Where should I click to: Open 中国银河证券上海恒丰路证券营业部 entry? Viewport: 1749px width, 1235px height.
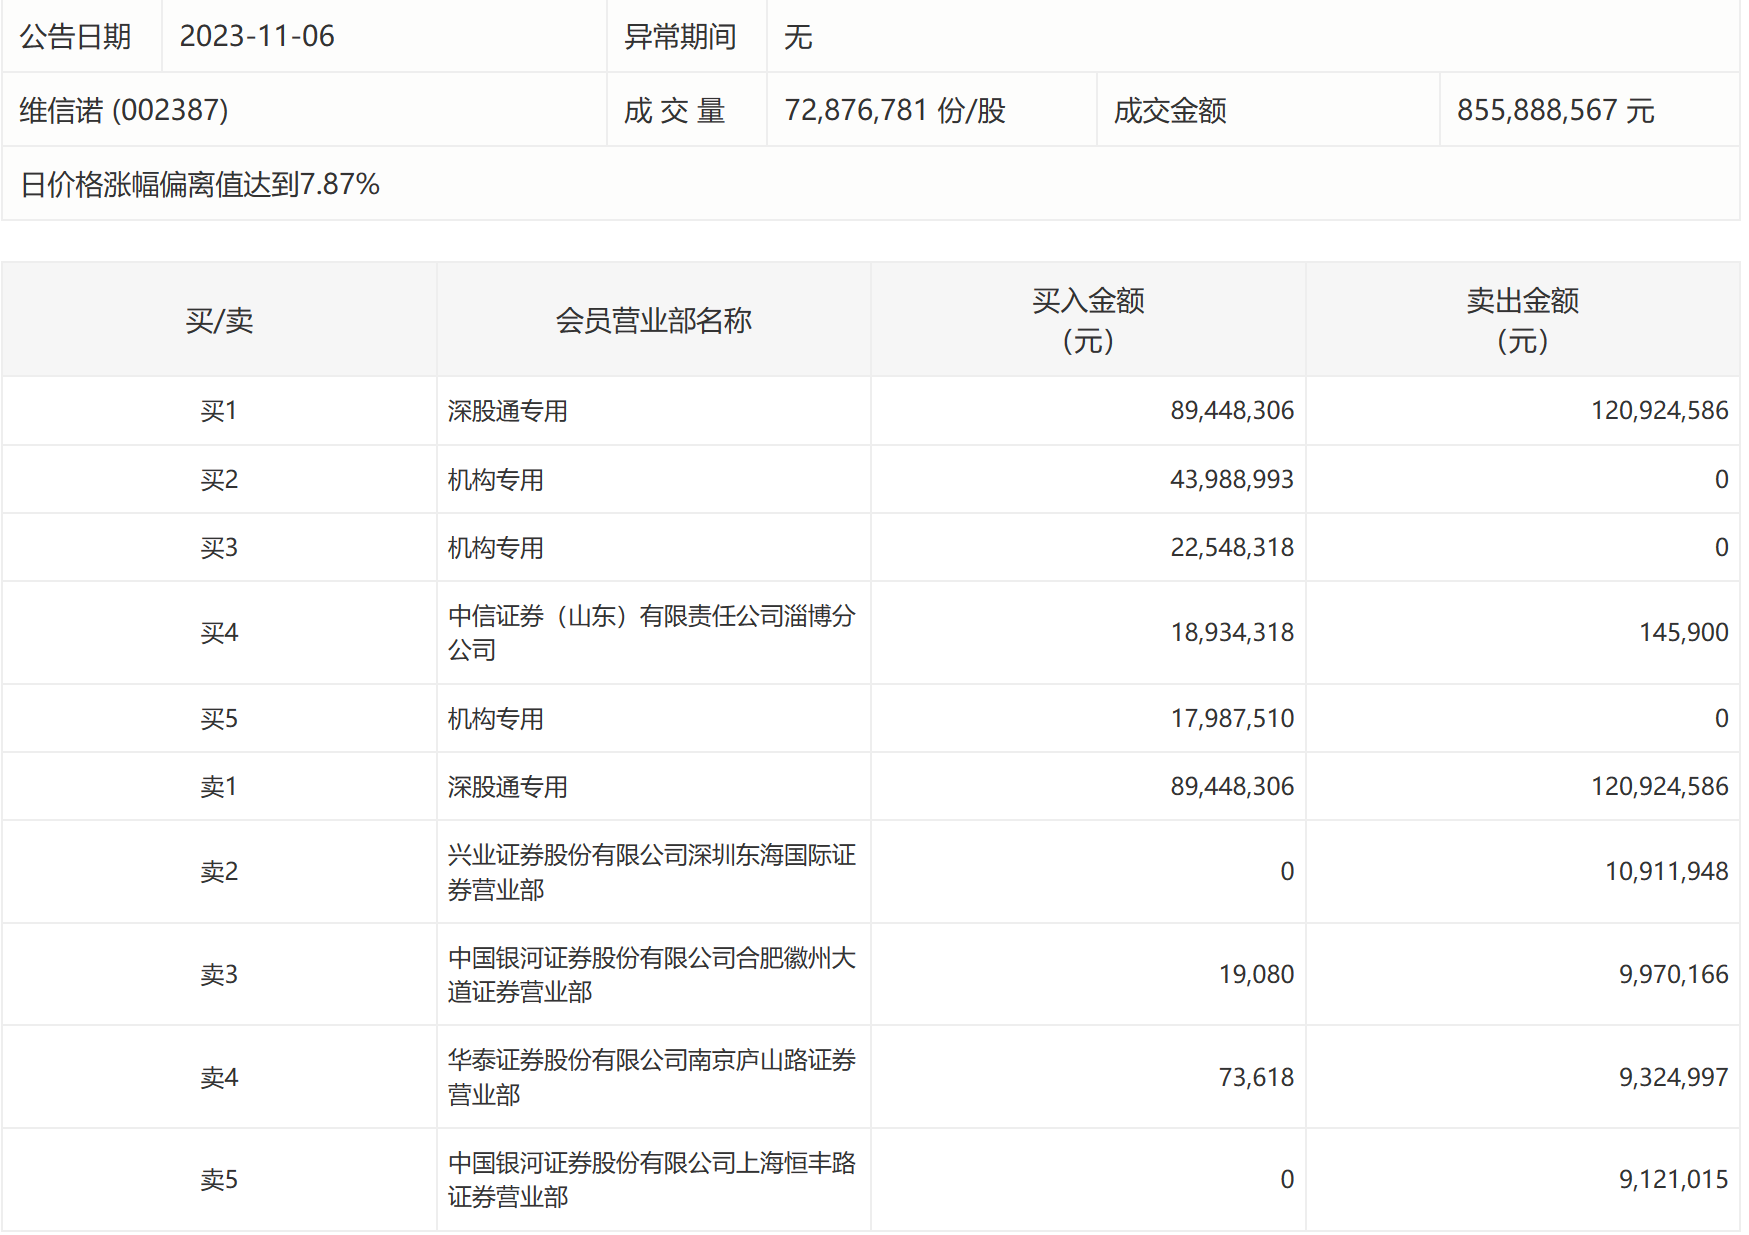[651, 1180]
